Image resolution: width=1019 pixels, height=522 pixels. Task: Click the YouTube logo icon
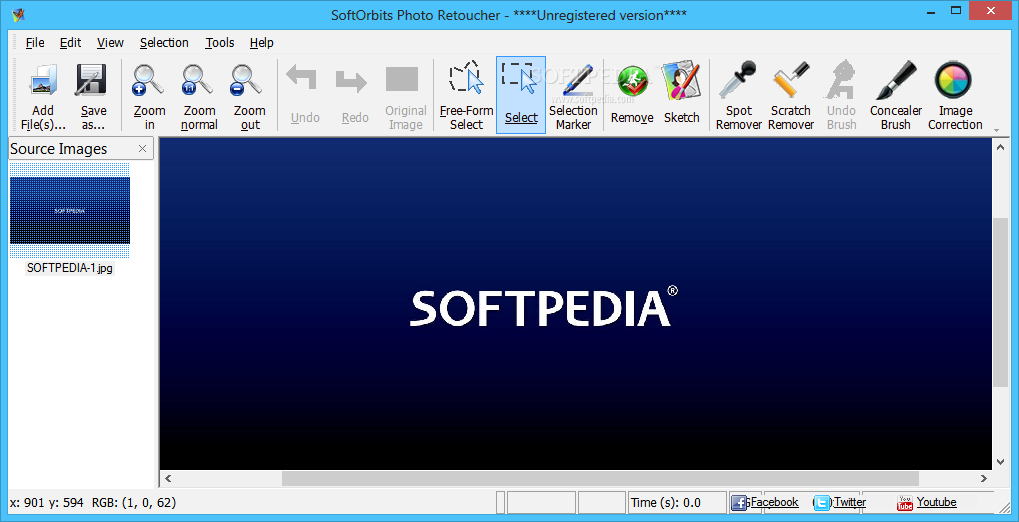point(905,502)
